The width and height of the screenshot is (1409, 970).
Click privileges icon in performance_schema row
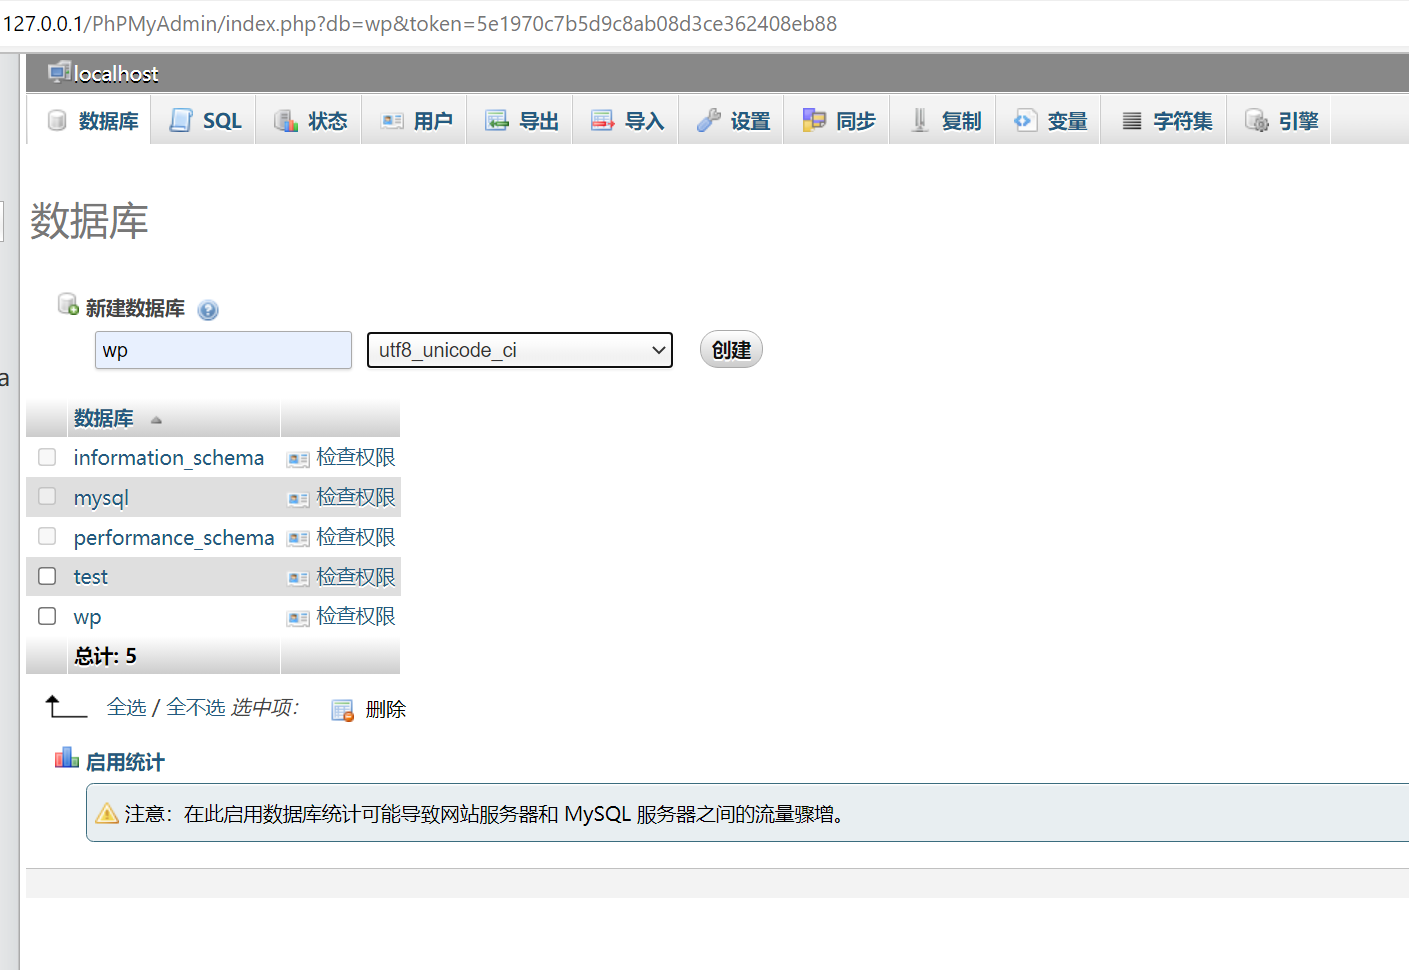point(298,538)
